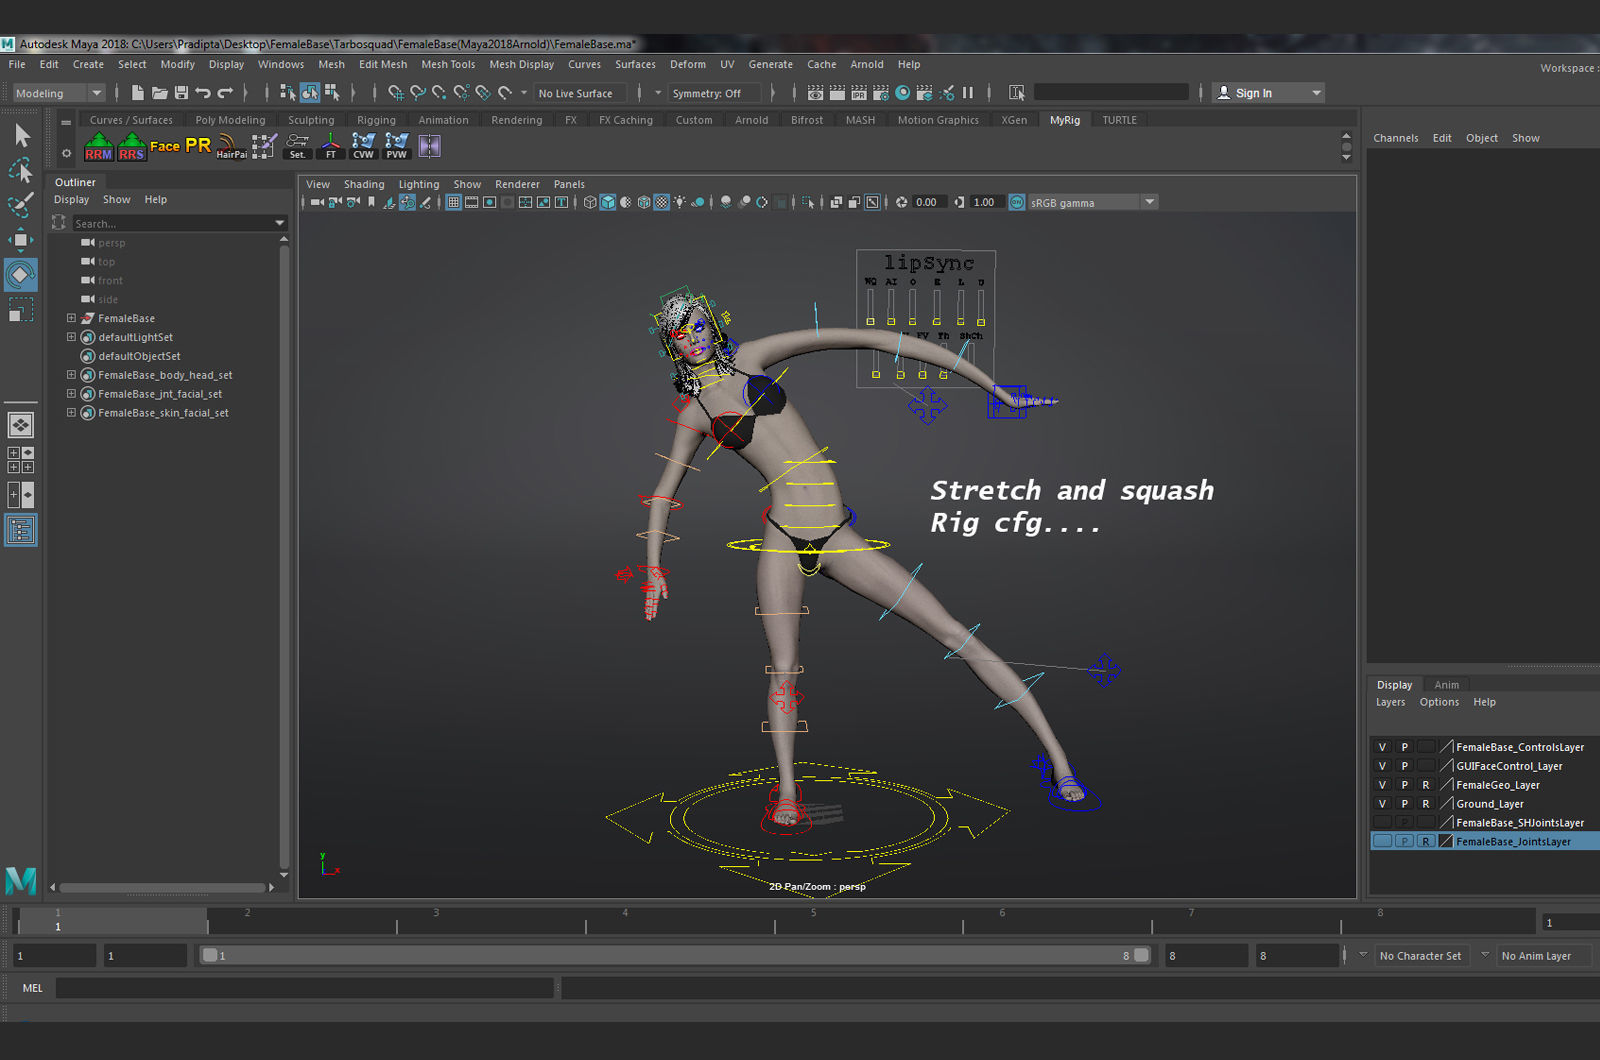Click the Save Scene disk icon
1600x1060 pixels.
[181, 93]
